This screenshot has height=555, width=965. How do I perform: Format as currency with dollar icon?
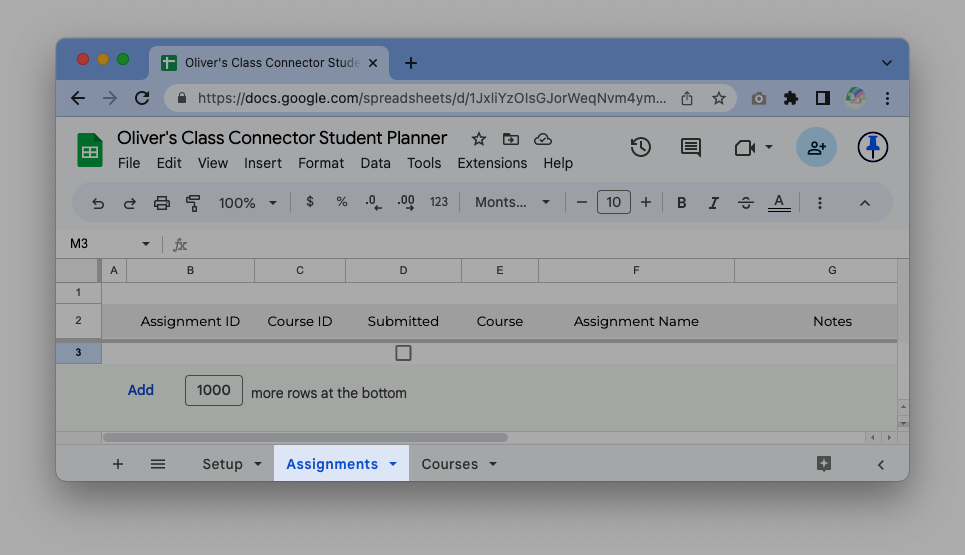pos(310,202)
